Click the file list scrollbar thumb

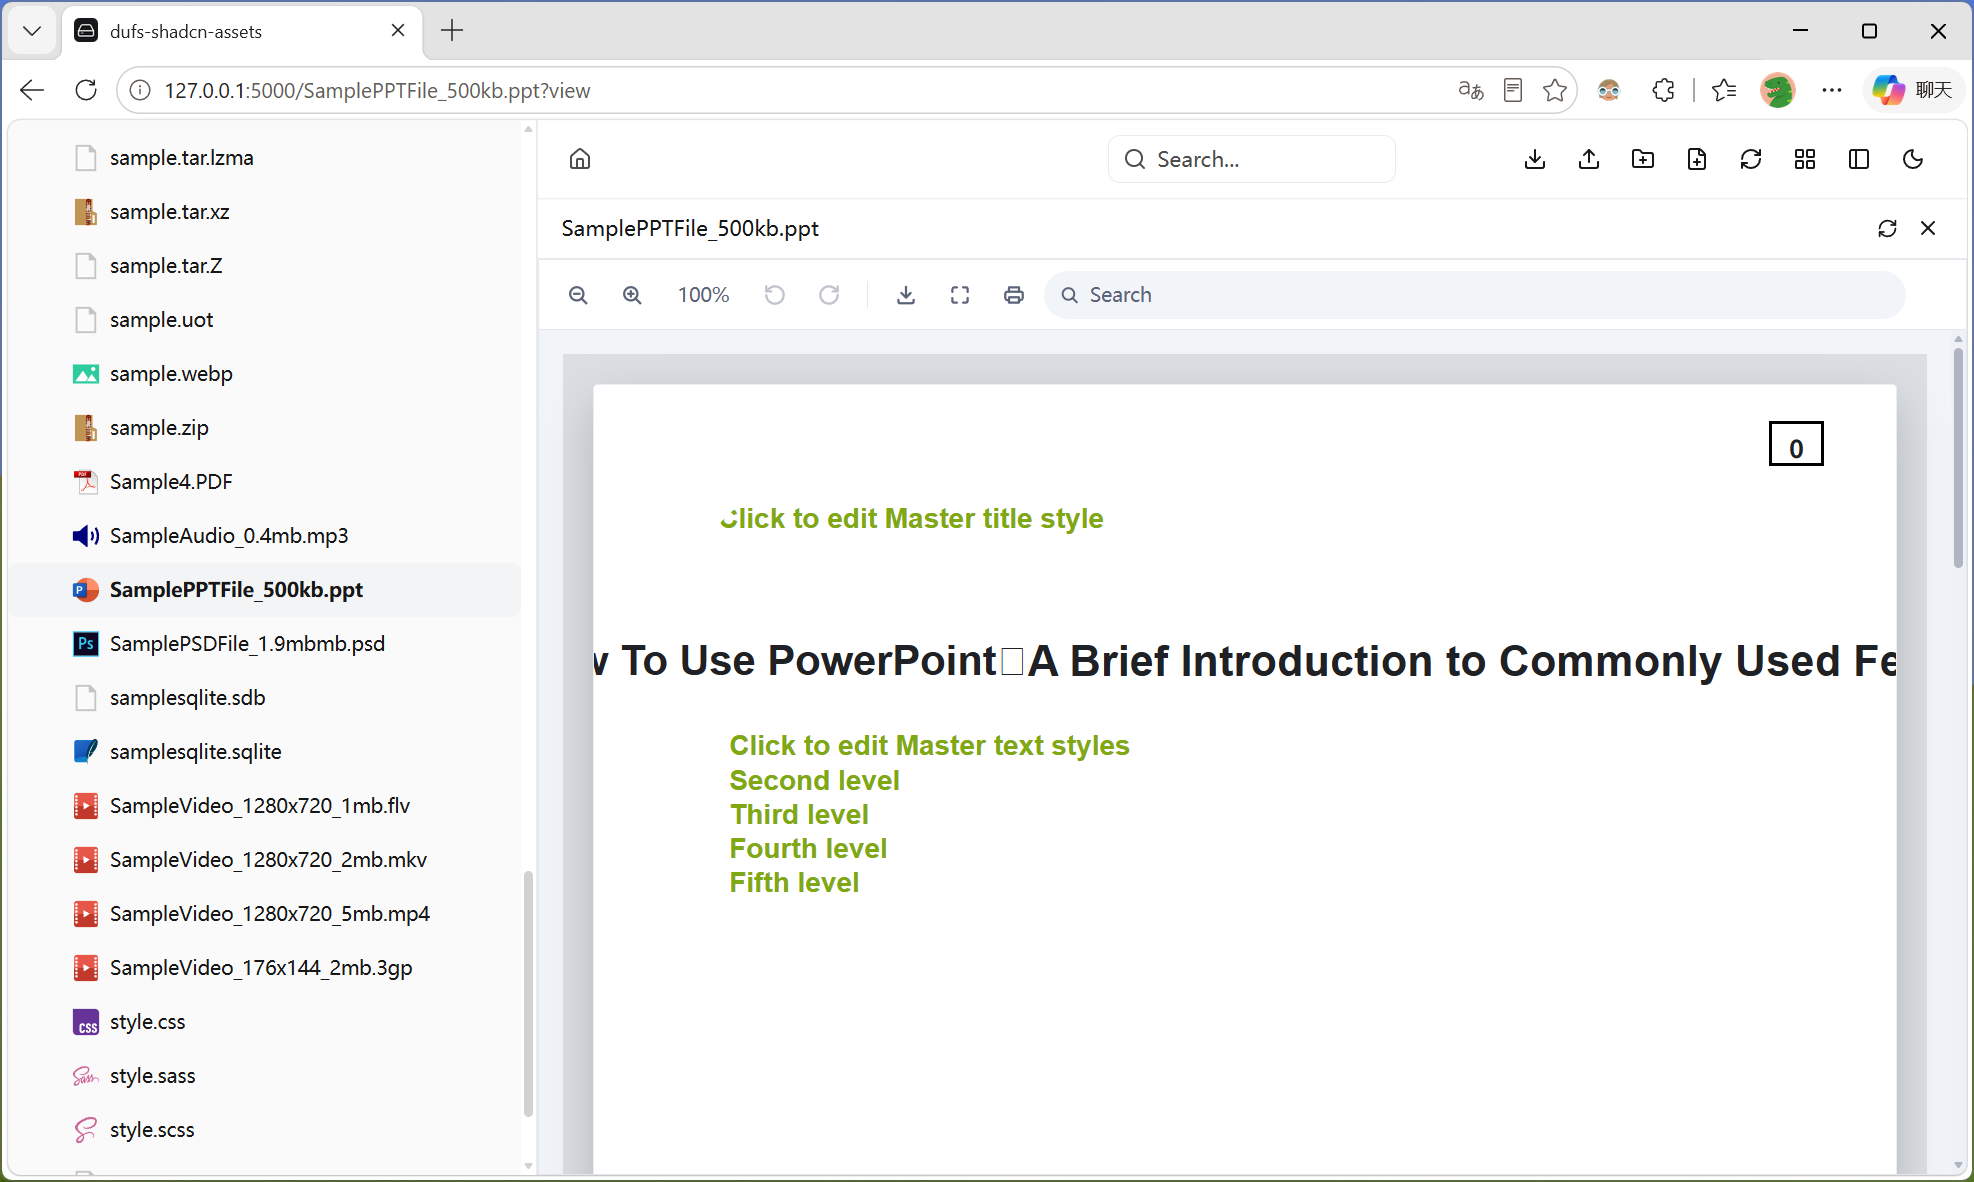tap(528, 993)
